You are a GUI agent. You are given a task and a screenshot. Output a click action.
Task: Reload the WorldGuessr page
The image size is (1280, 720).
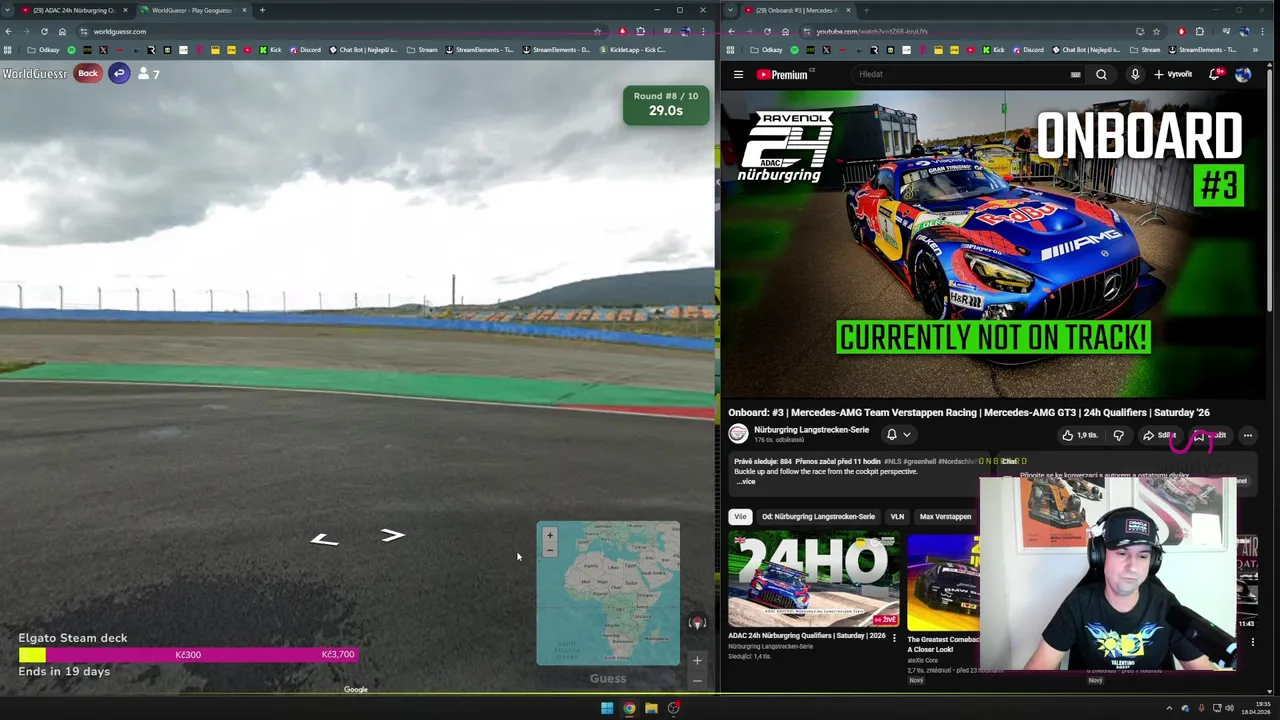[x=44, y=31]
